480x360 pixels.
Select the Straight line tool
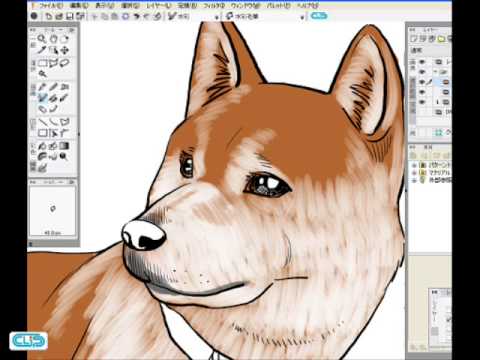click(42, 122)
